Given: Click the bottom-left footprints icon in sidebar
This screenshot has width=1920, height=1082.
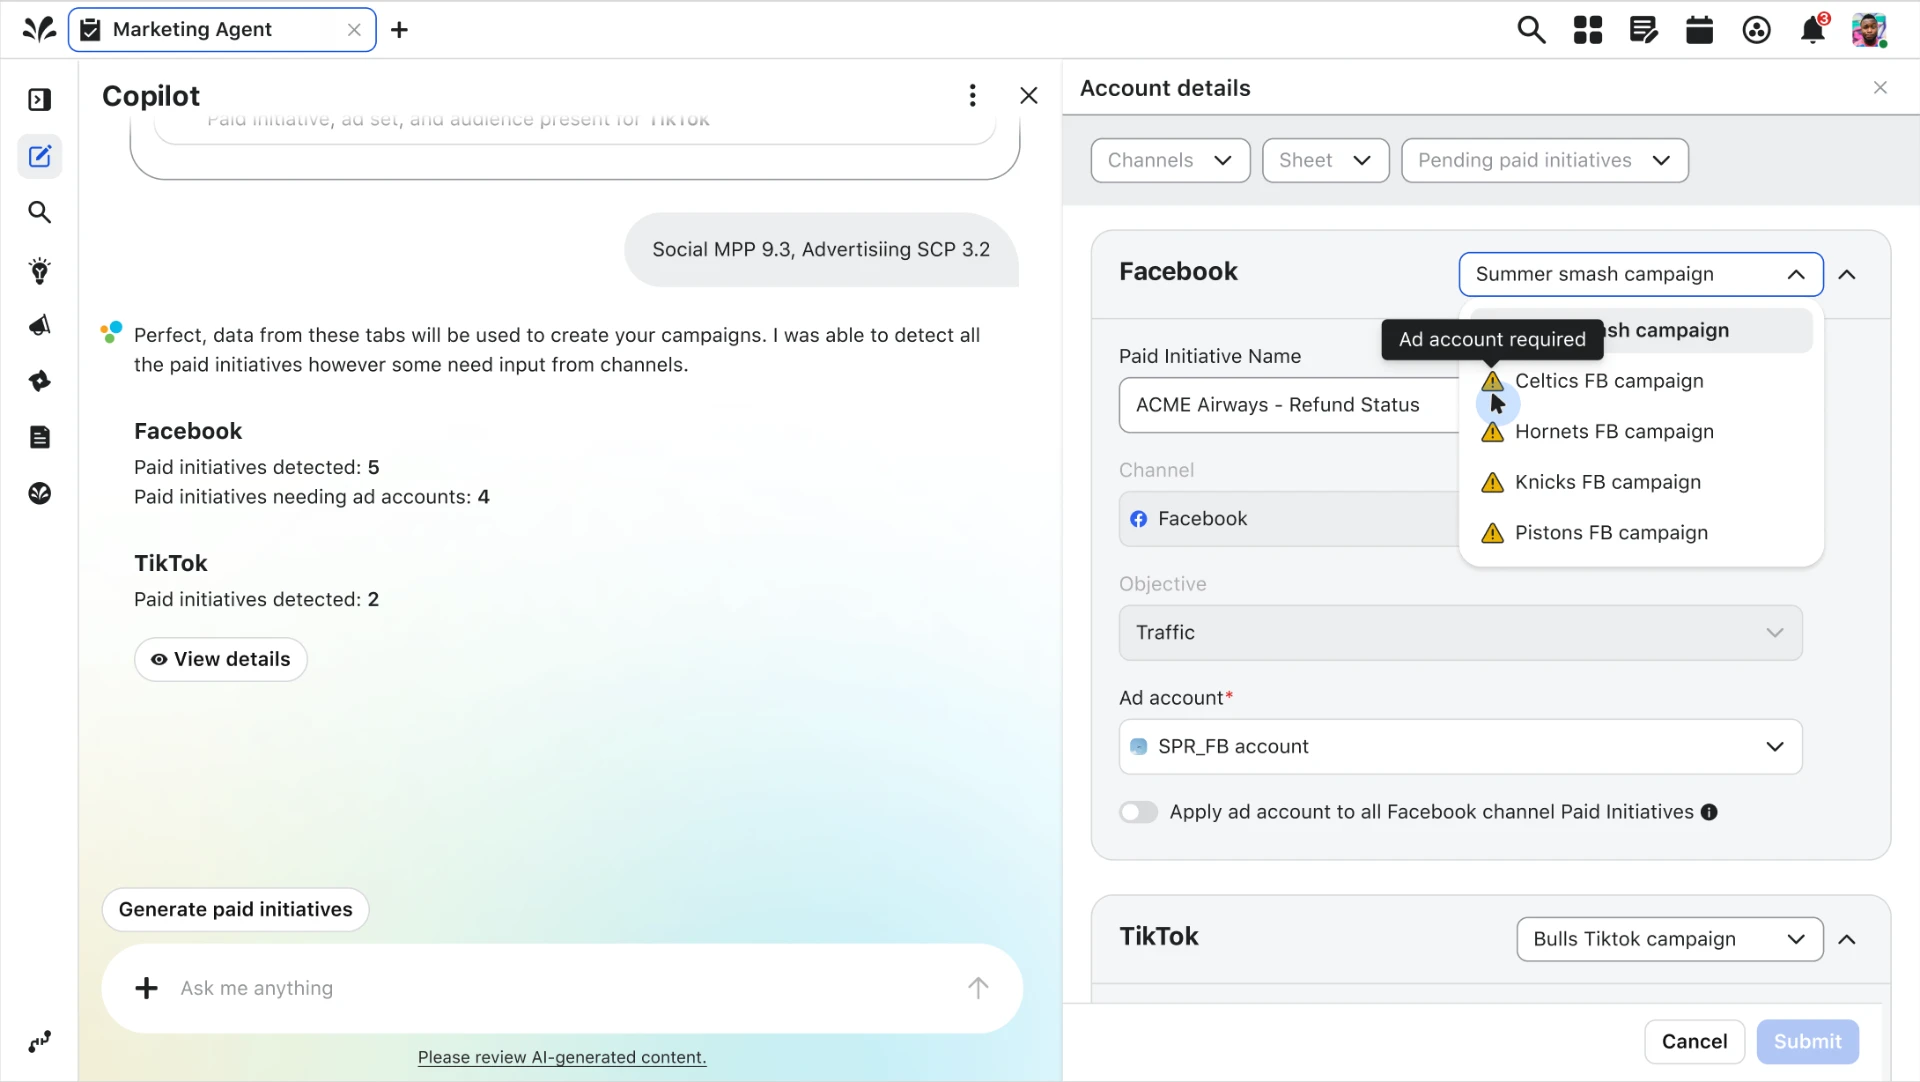Looking at the screenshot, I should tap(40, 1042).
